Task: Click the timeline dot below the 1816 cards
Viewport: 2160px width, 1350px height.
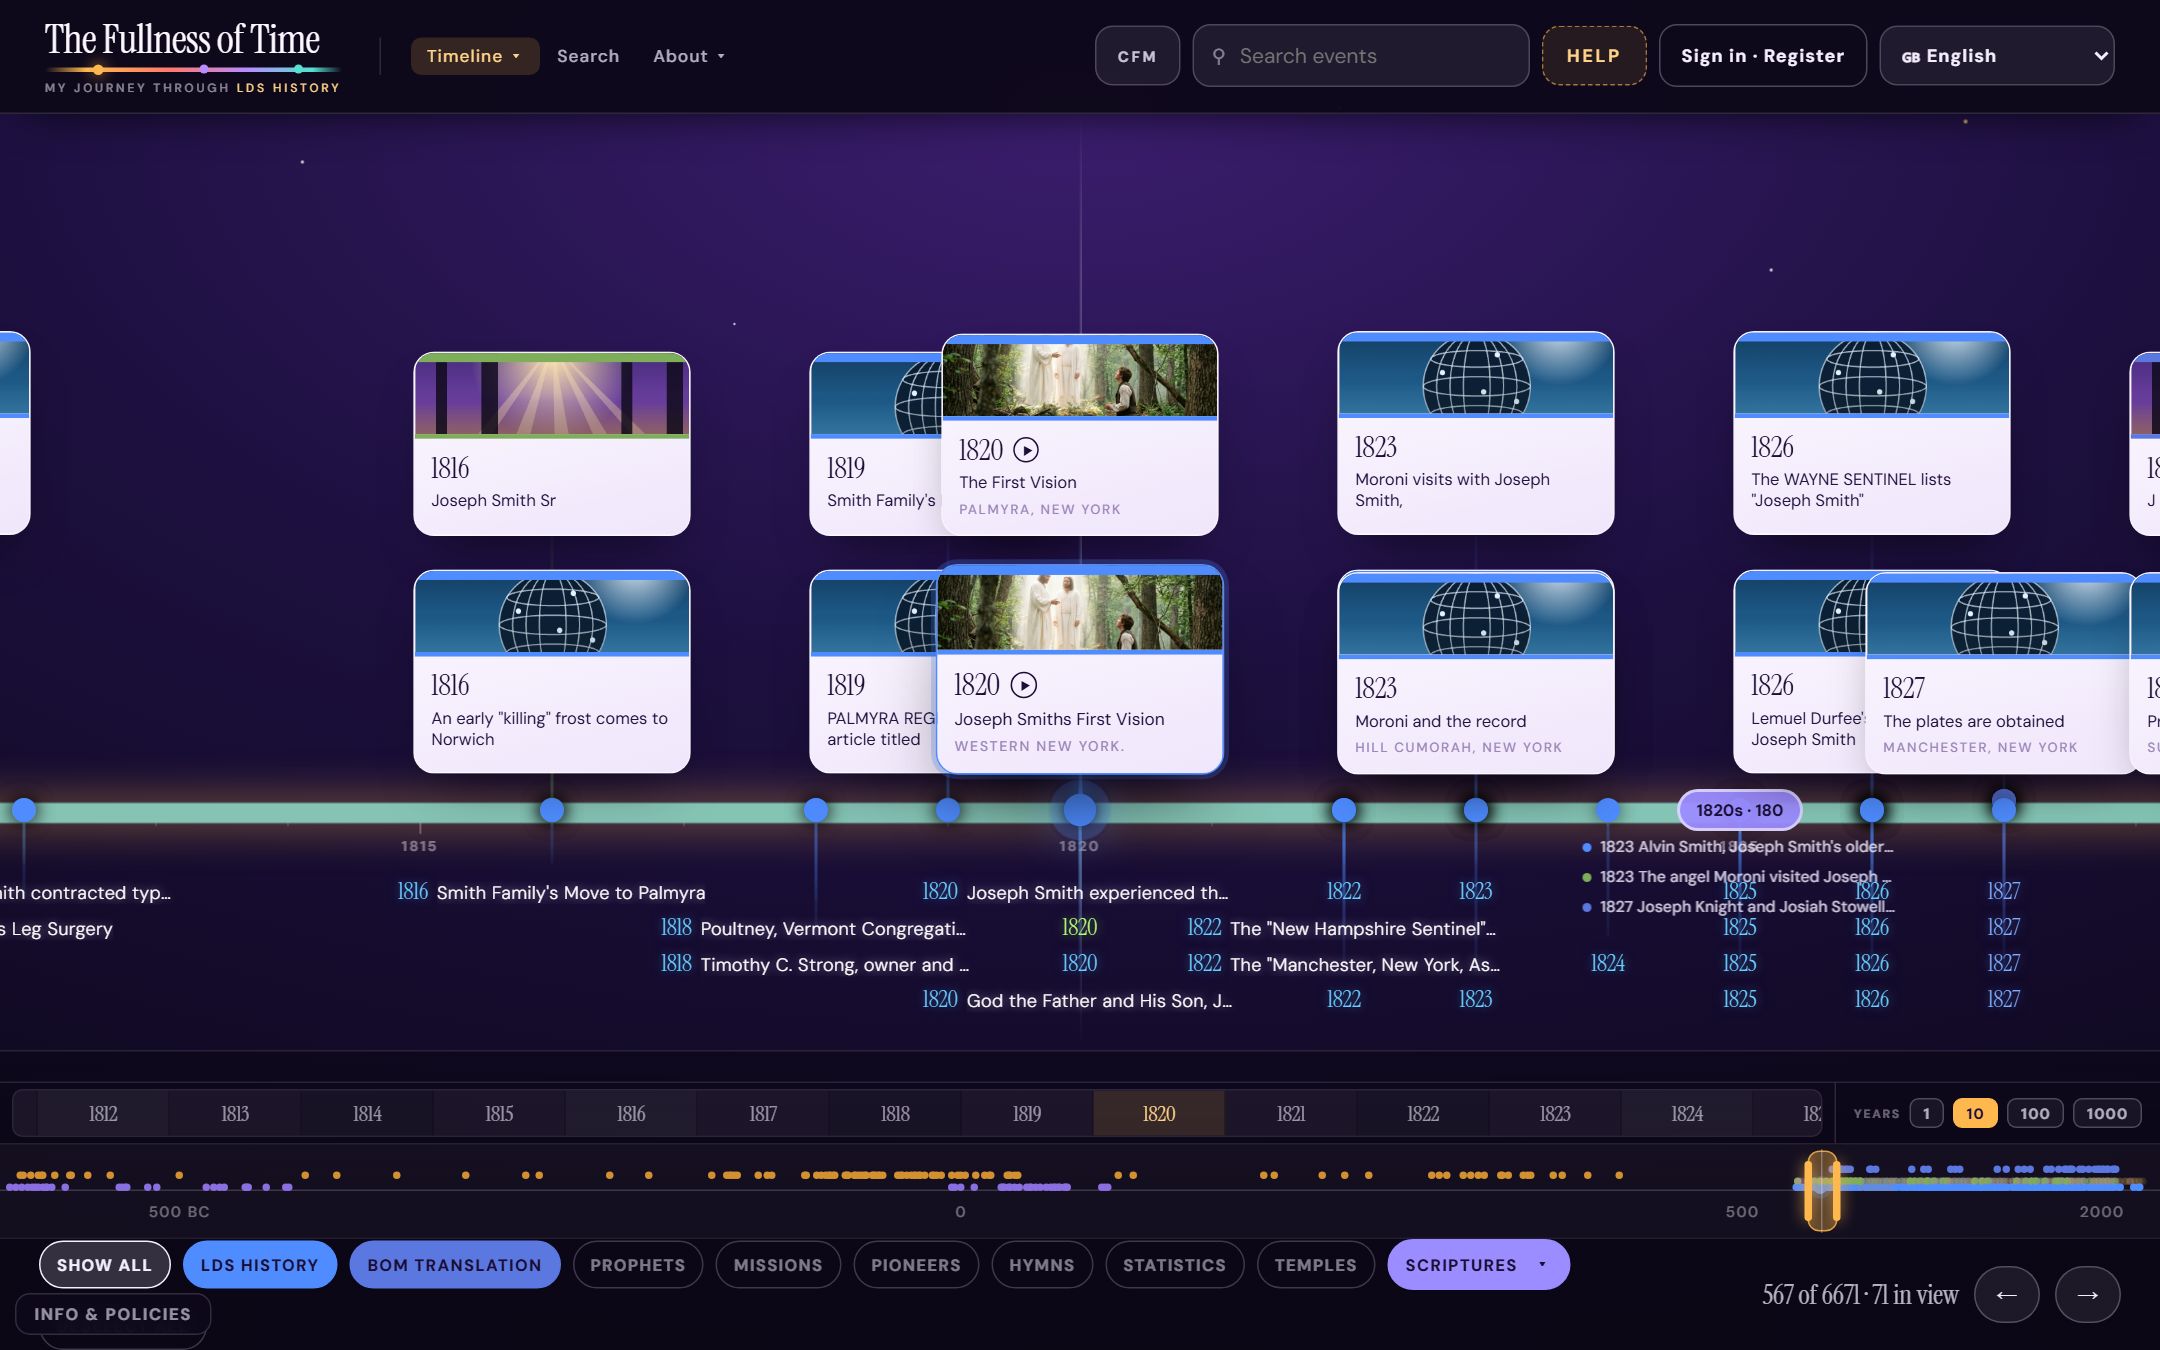Action: (552, 810)
